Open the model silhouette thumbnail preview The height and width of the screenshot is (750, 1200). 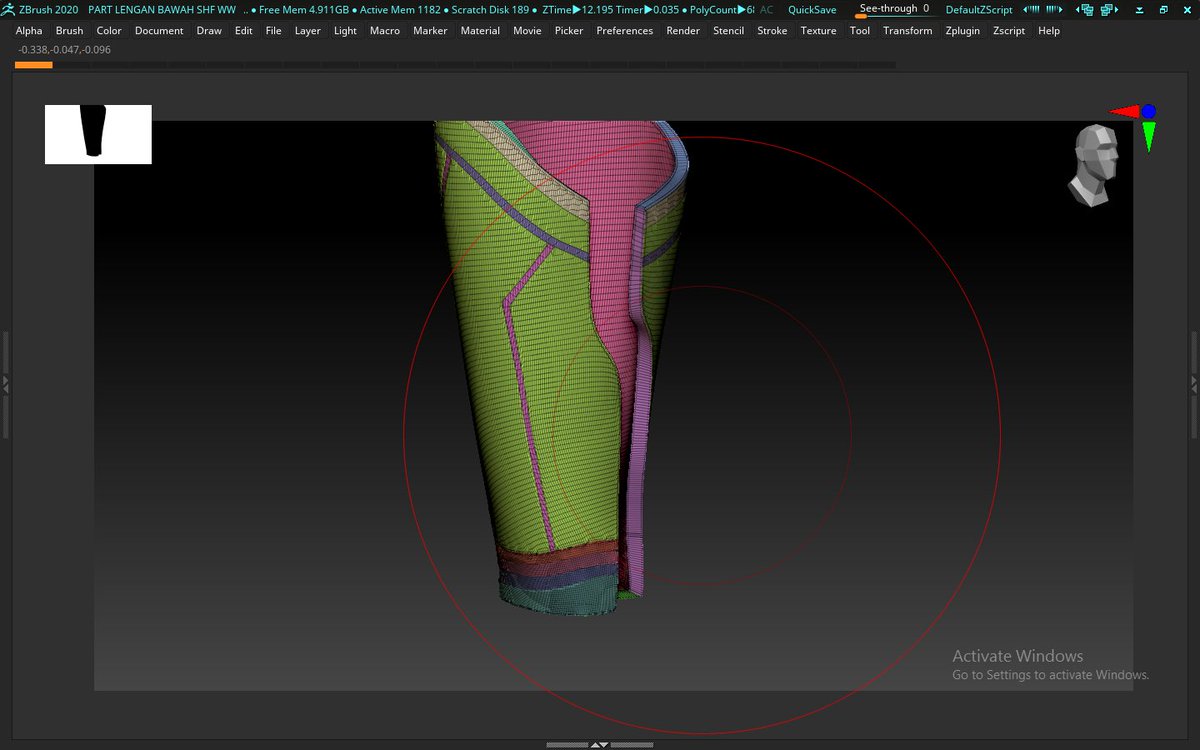[x=98, y=134]
